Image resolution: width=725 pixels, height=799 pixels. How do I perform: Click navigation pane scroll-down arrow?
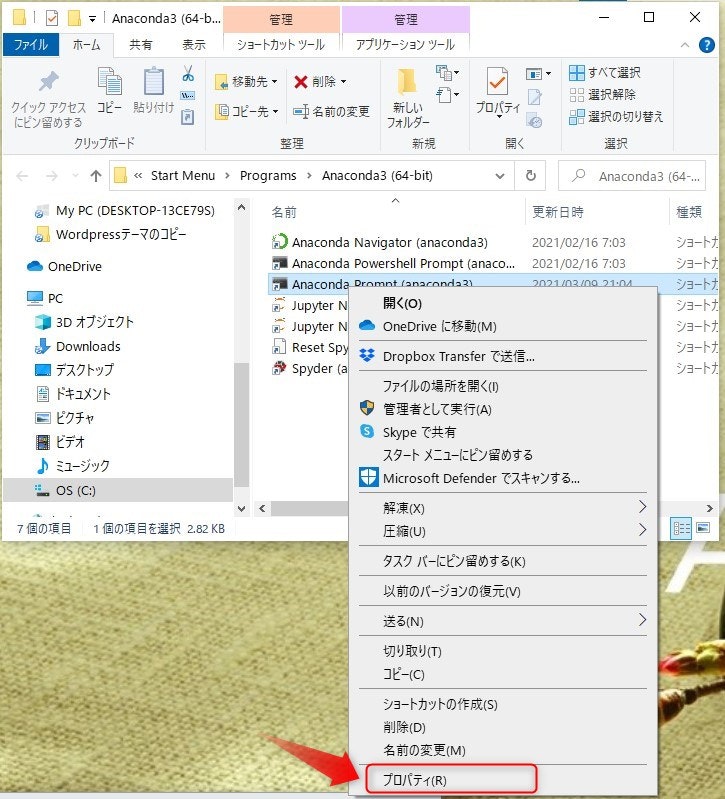click(241, 509)
